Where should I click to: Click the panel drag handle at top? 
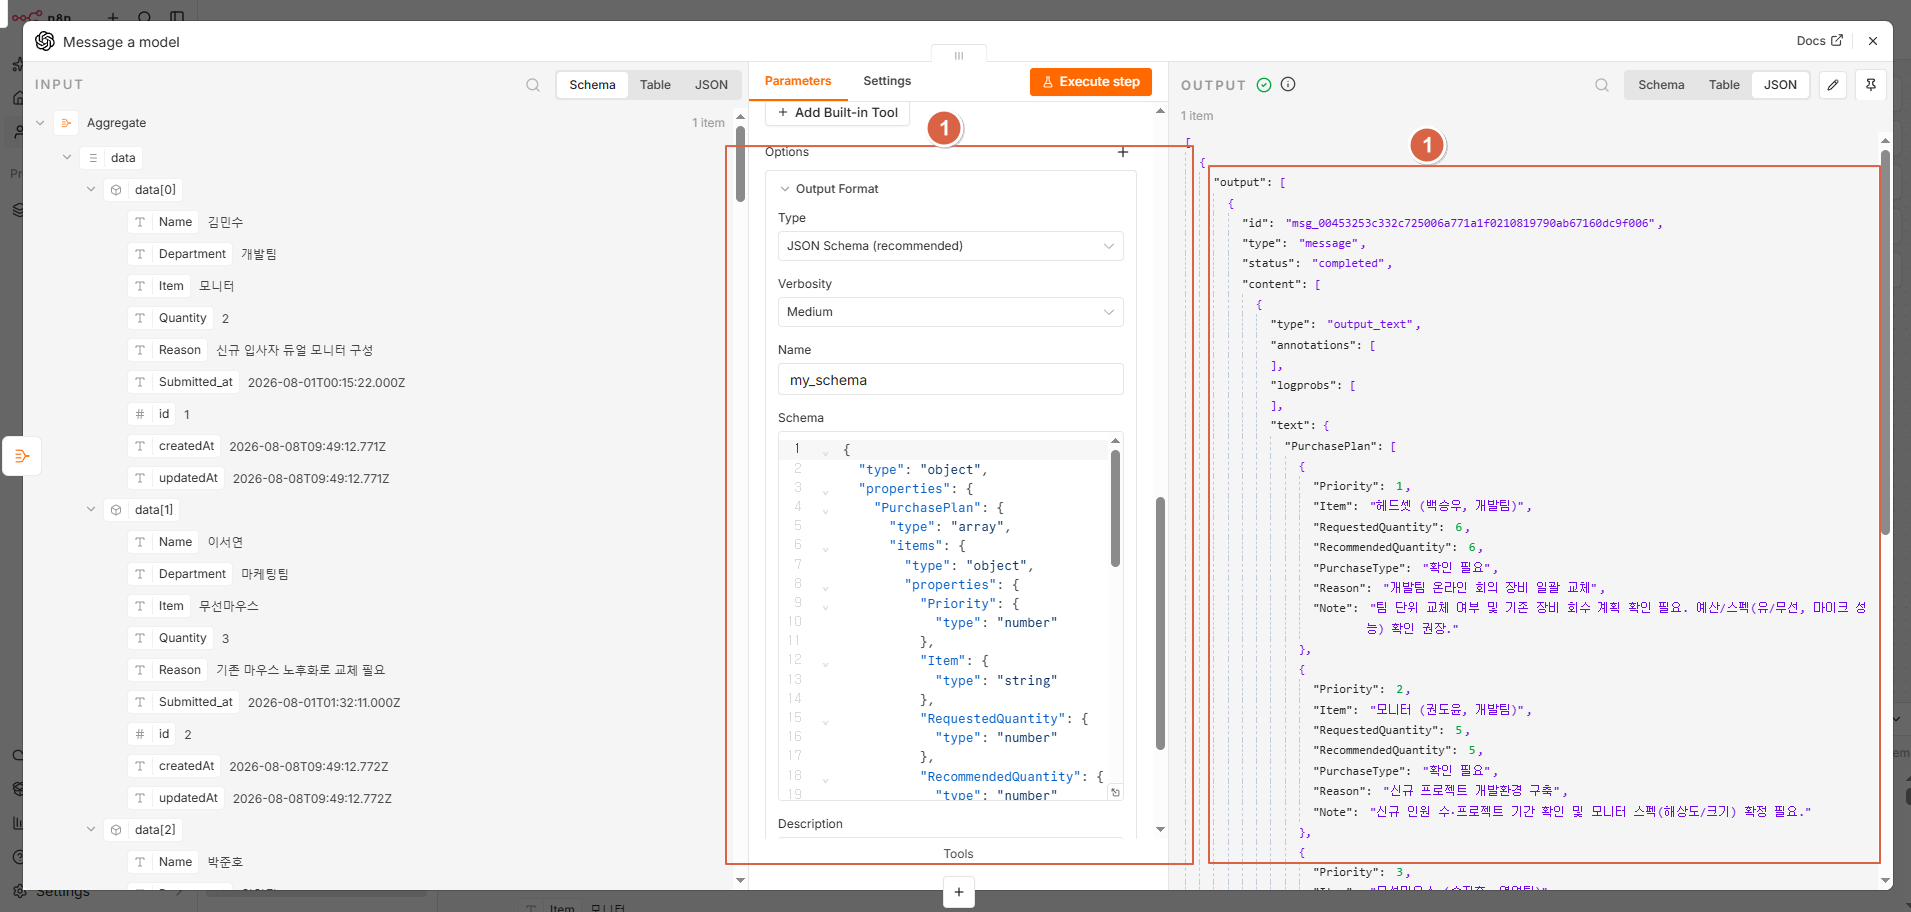coord(958,55)
